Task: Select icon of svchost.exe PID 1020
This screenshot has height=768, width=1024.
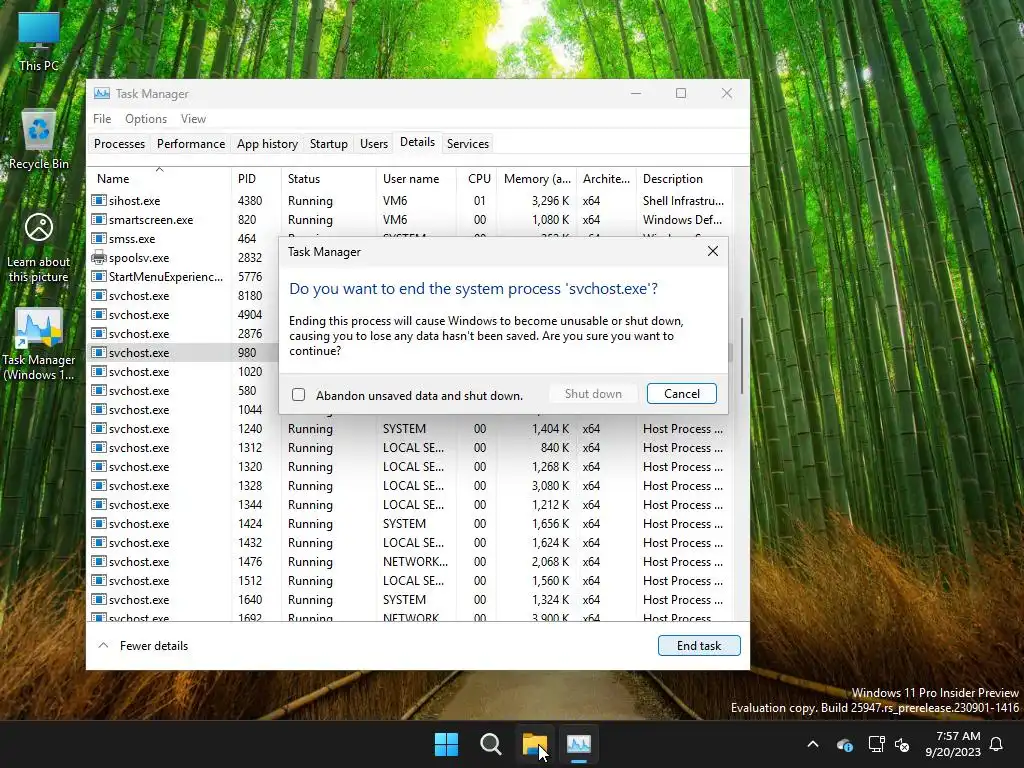Action: tap(99, 371)
